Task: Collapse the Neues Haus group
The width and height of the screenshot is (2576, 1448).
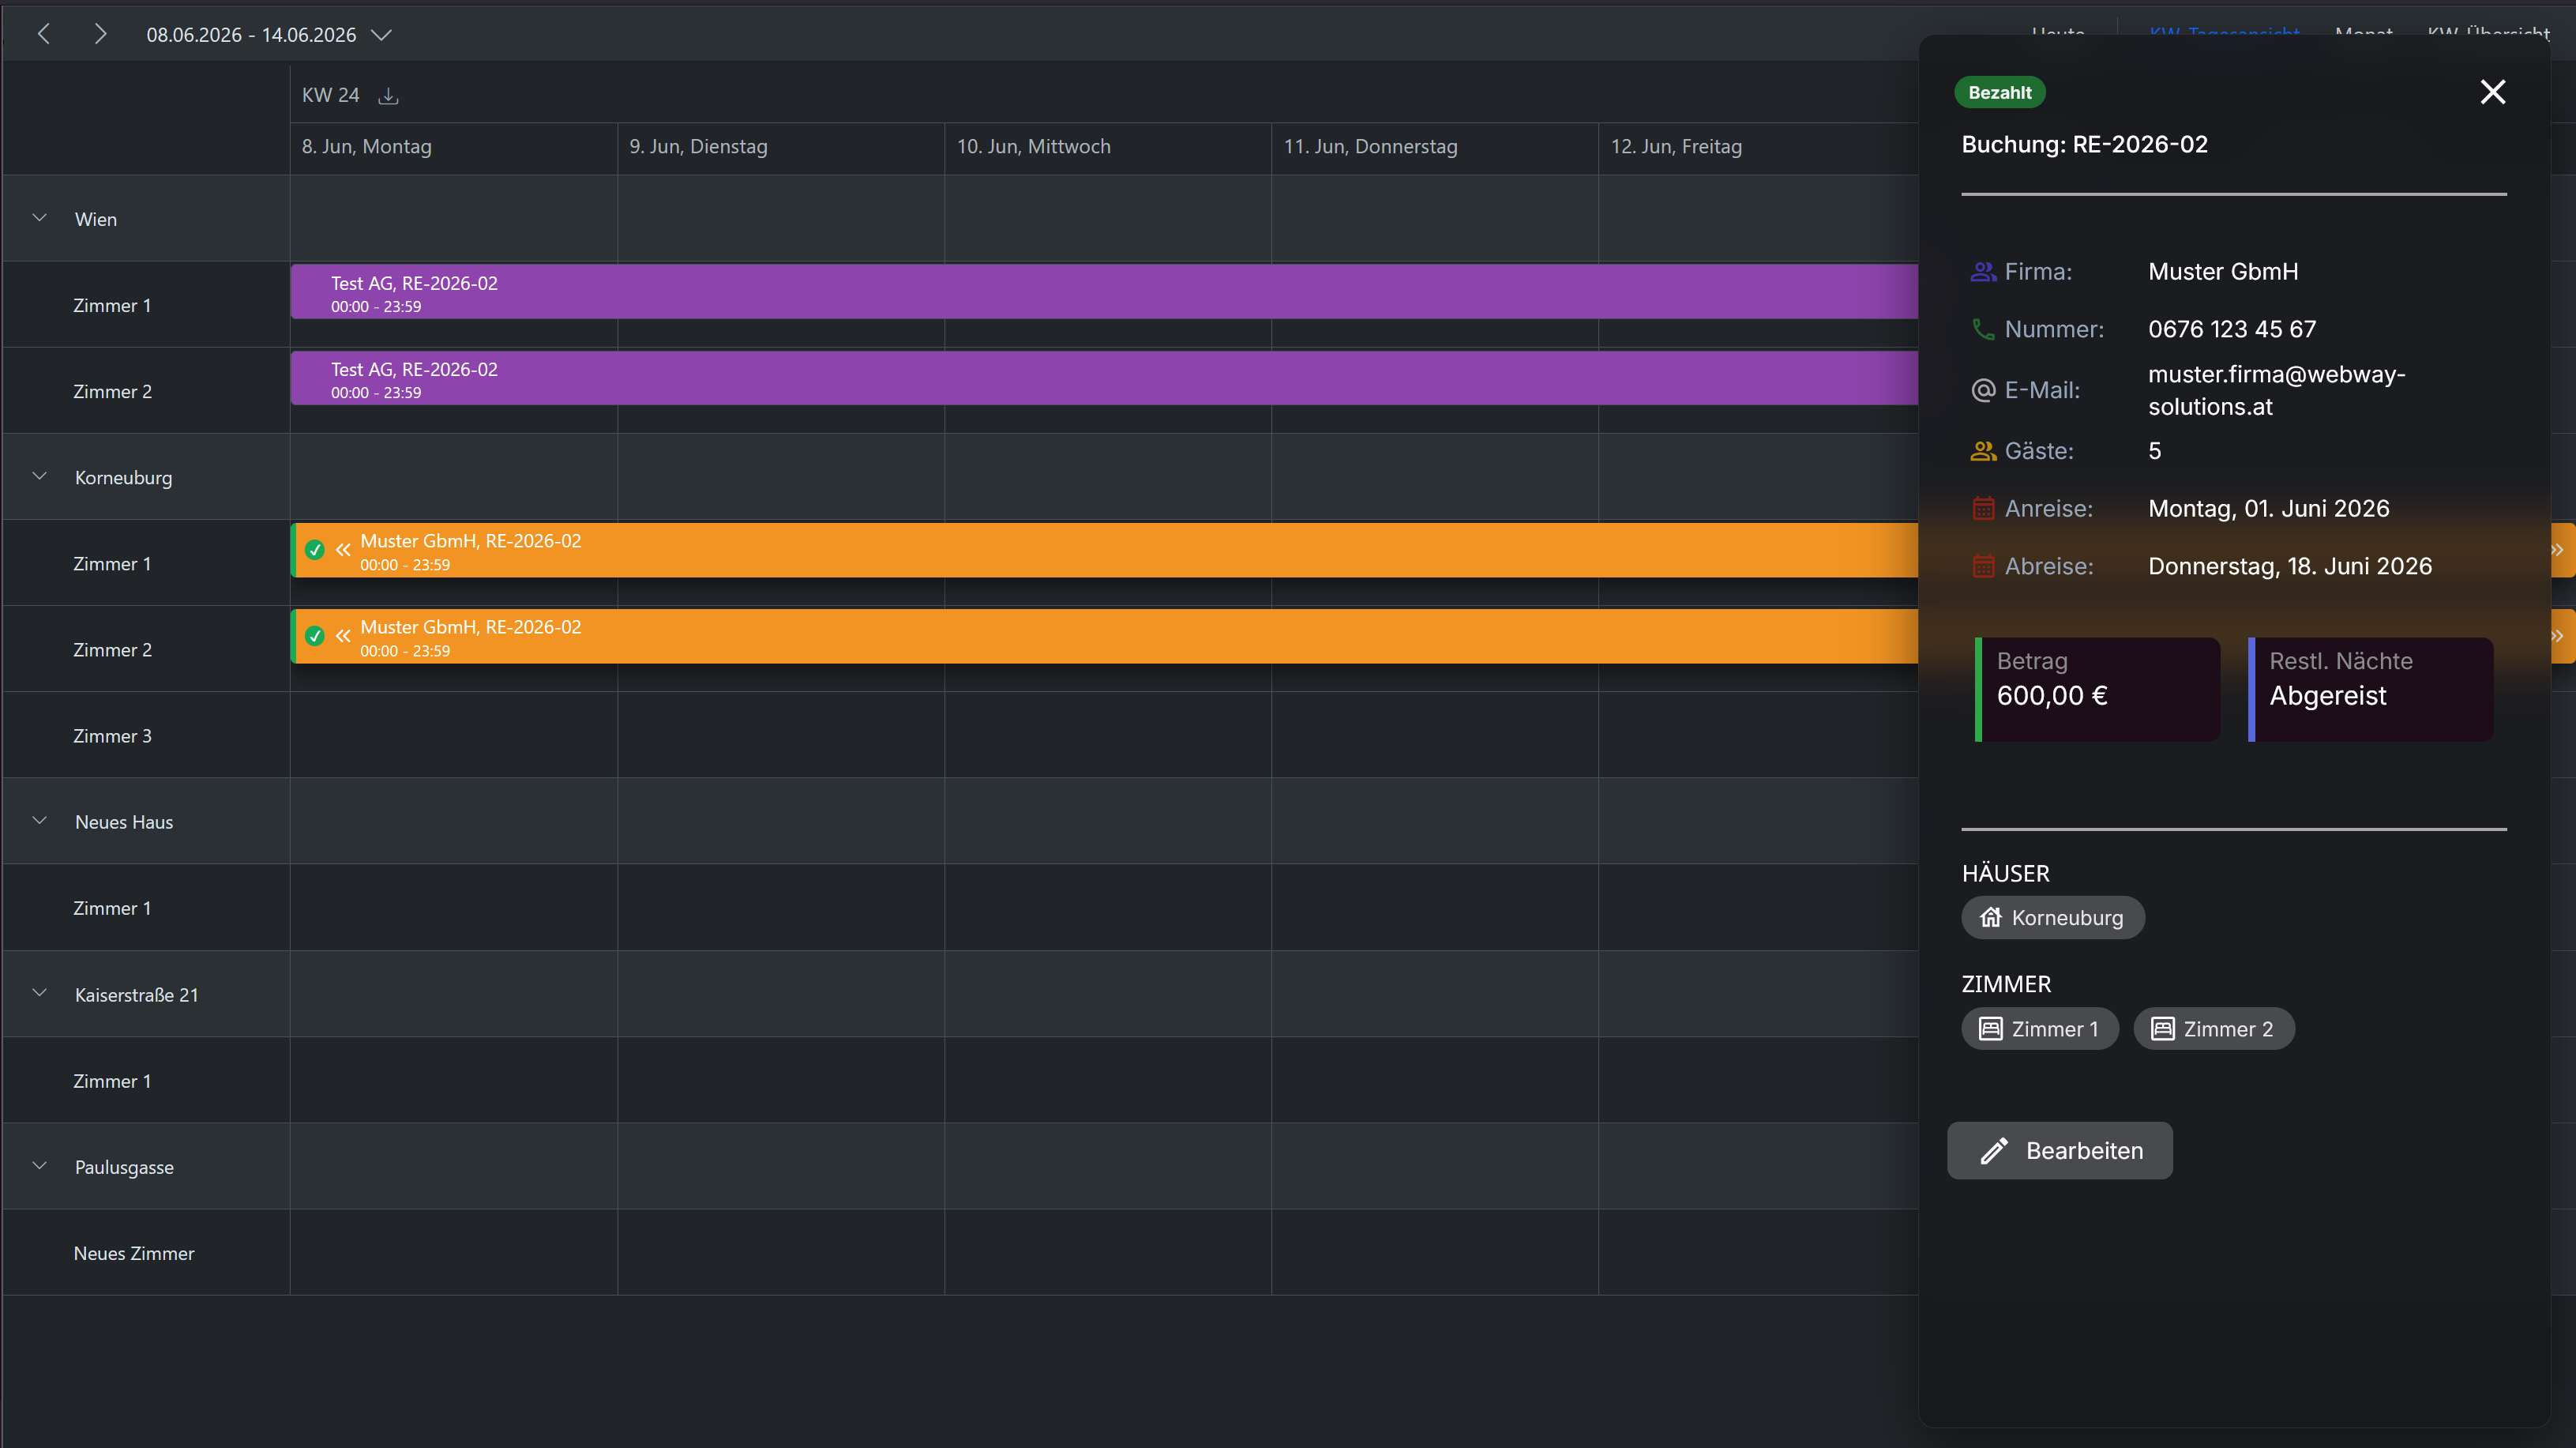Action: click(40, 820)
